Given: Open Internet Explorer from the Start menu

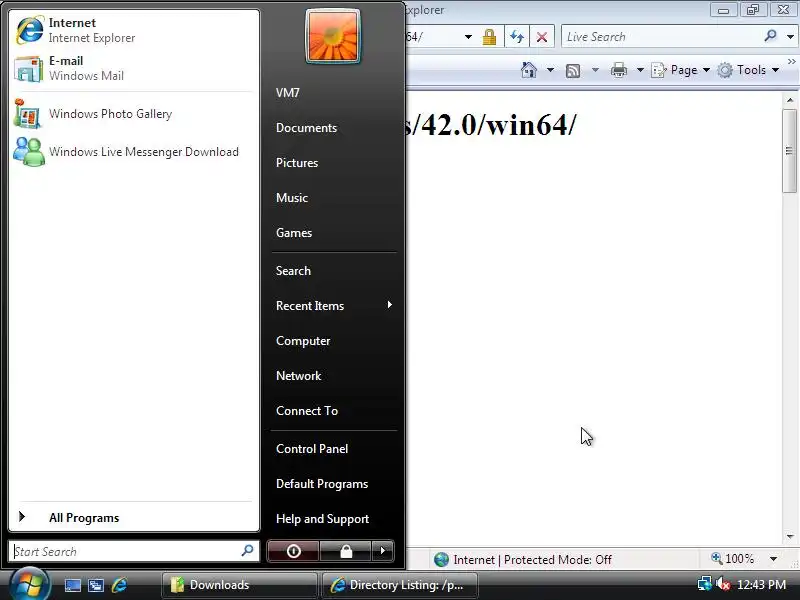Looking at the screenshot, I should [134, 30].
